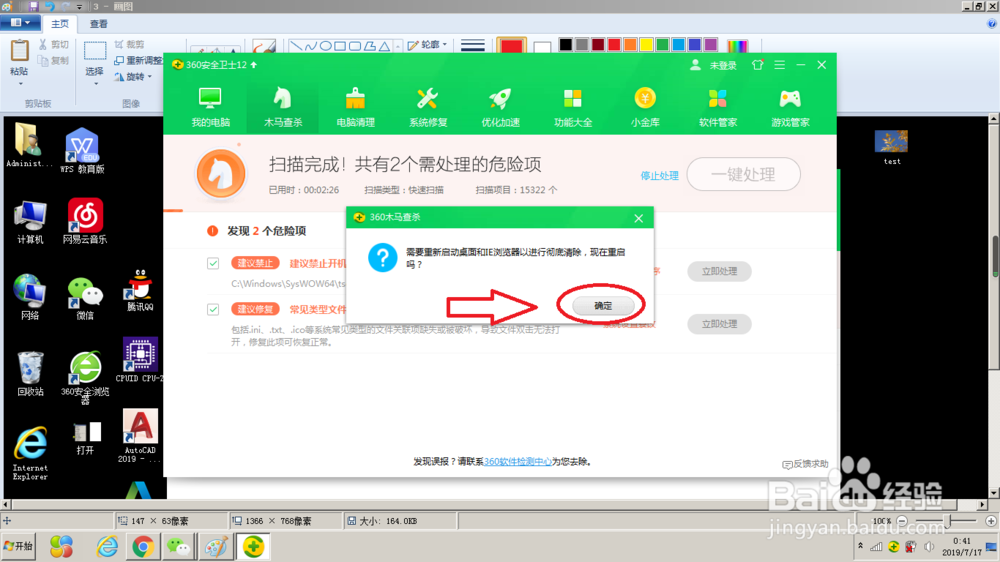Switch to the 主页 ribbon tab
The image size is (1000, 562).
coord(60,24)
